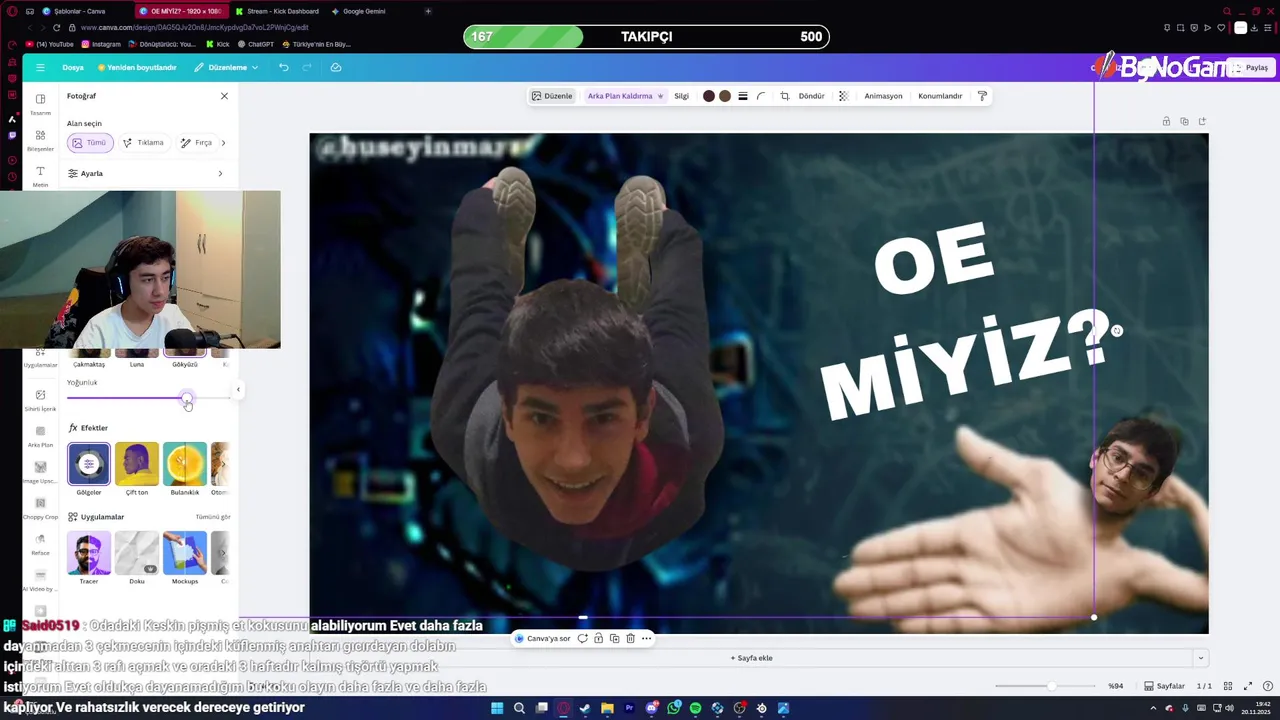Click the Paylaş share button
The image size is (1280, 720).
[1251, 67]
